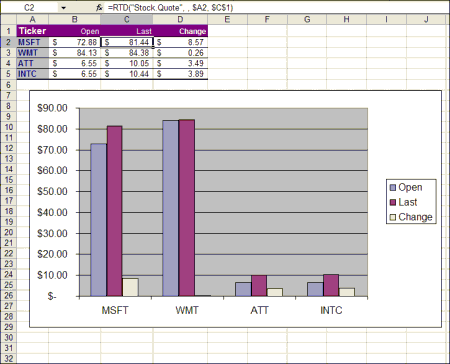Click the Ticker header cell

[33, 31]
